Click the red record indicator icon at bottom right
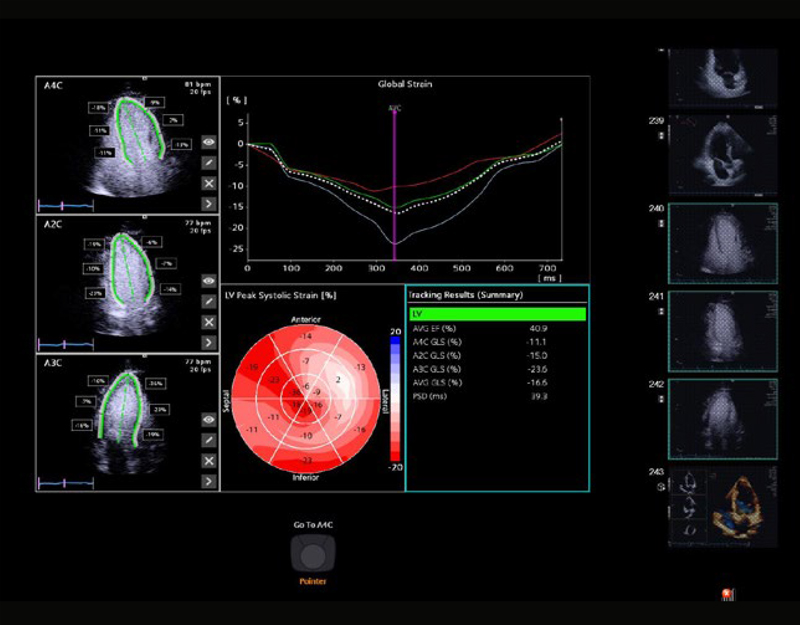800x625 pixels. pos(727,596)
